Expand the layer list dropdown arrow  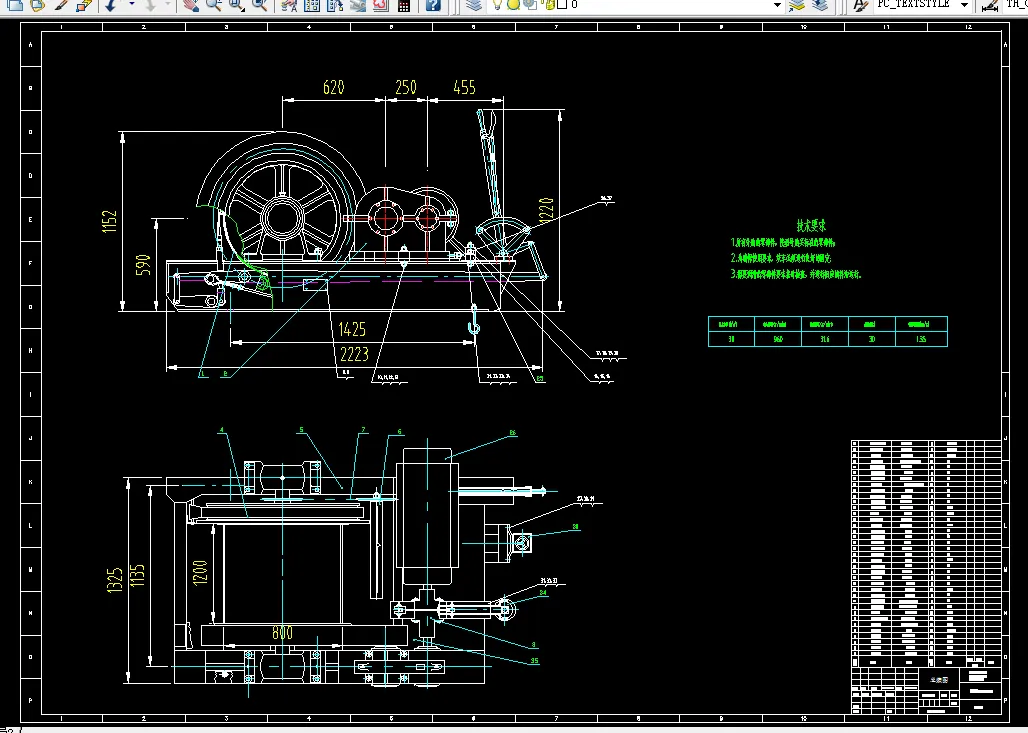pyautogui.click(x=777, y=5)
